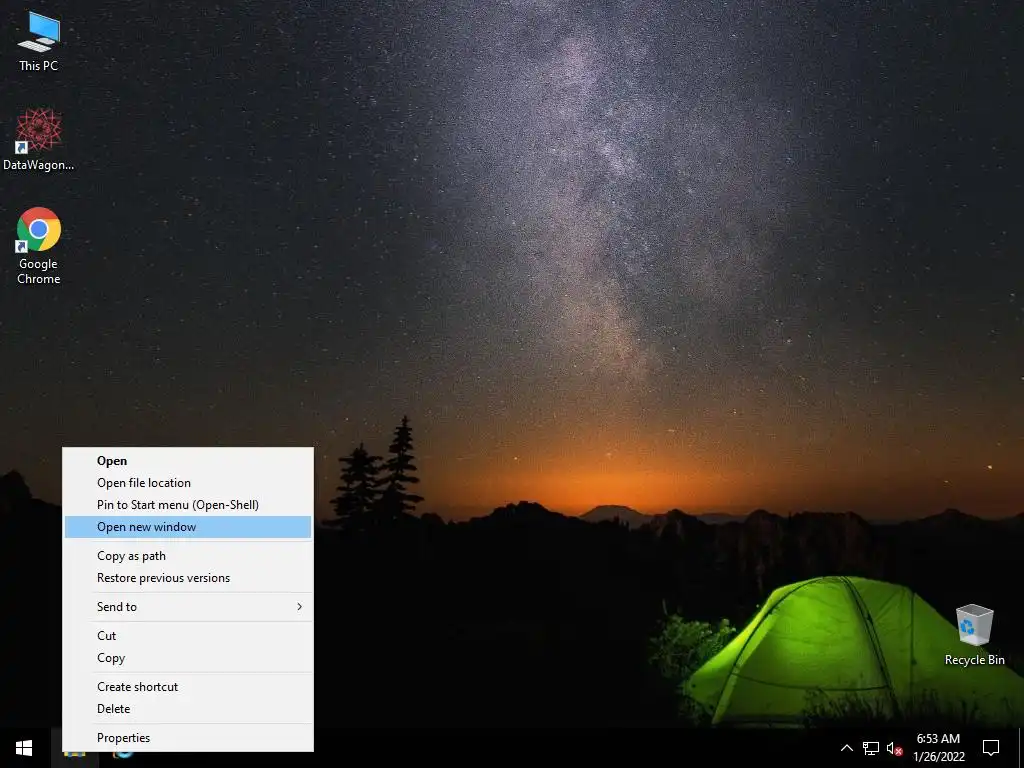This screenshot has width=1024, height=768.
Task: Click Open new window
Action: 188,527
